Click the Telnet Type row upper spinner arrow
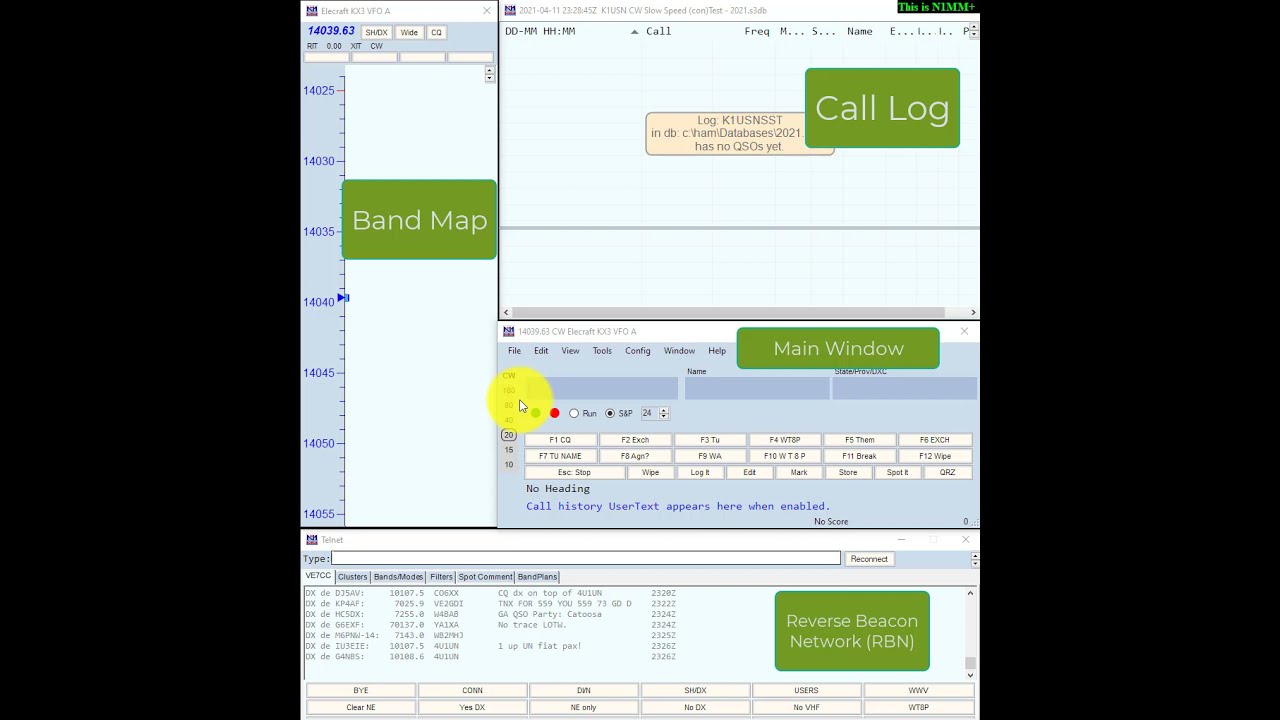 974,555
